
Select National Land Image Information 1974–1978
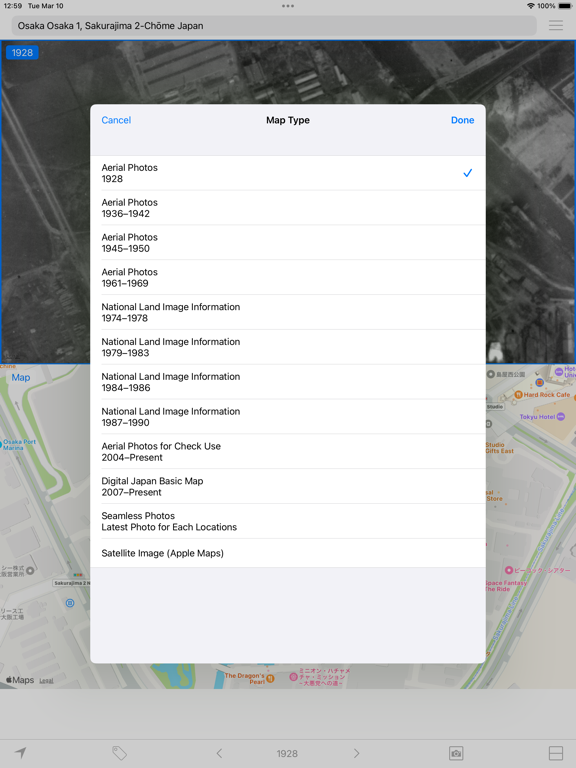[x=288, y=312]
